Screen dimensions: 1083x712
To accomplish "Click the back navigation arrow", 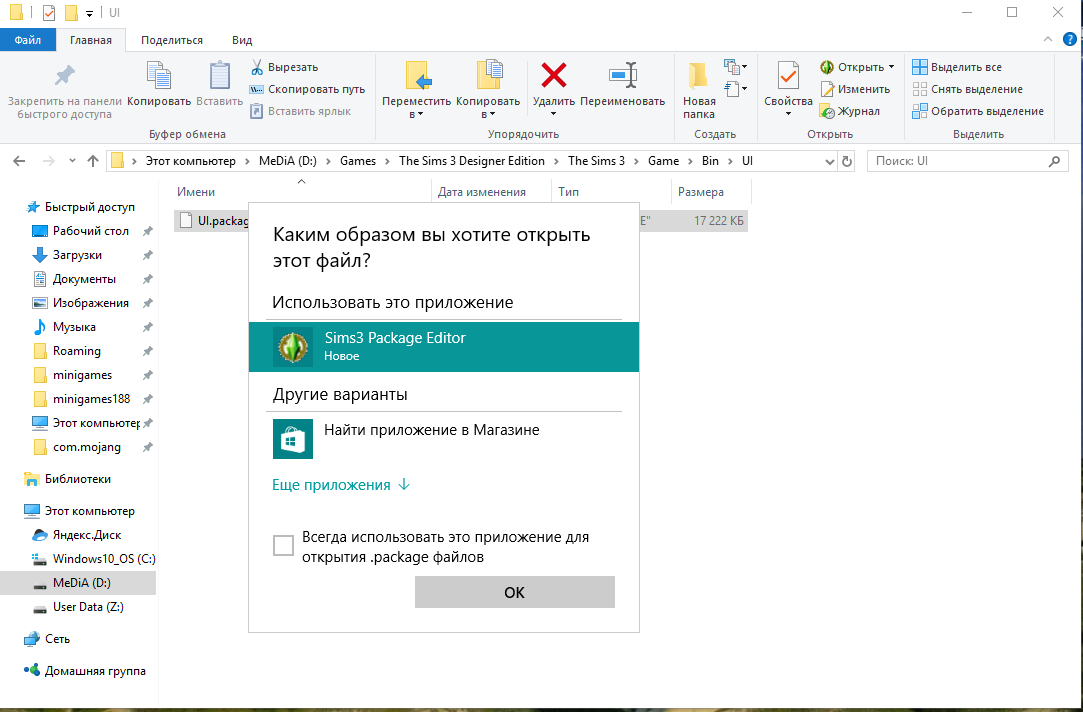I will click(x=19, y=161).
